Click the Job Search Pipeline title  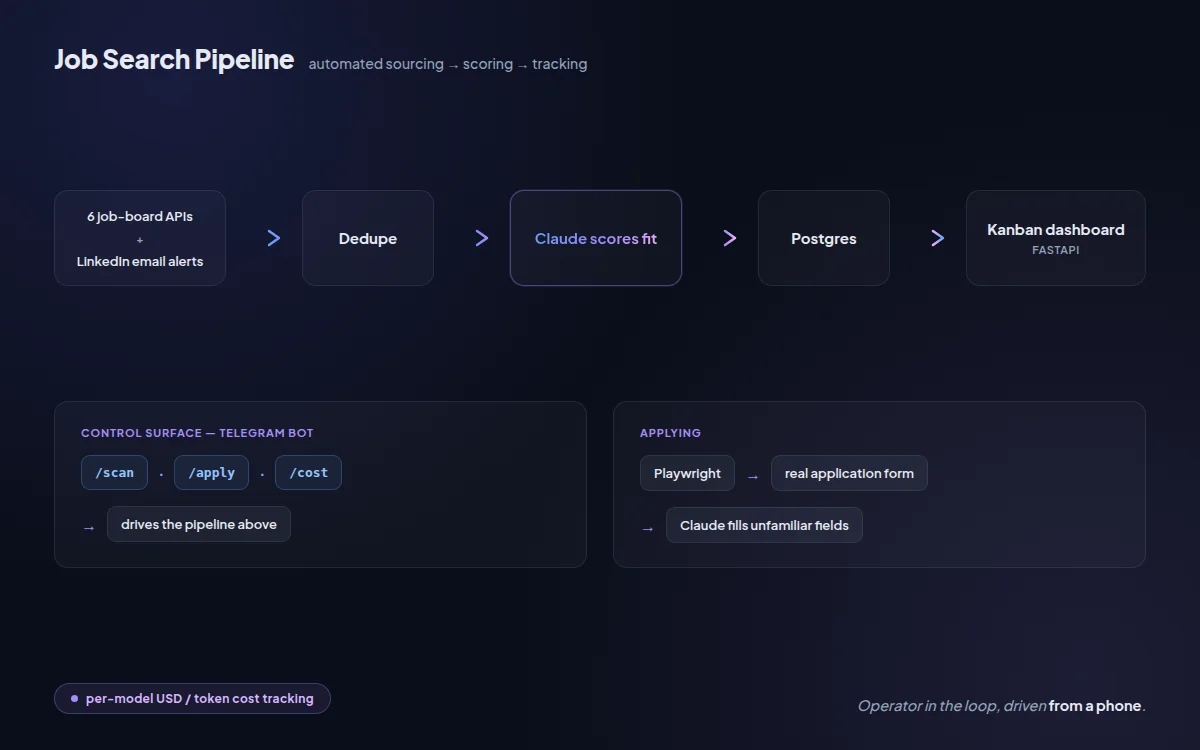[x=174, y=60]
